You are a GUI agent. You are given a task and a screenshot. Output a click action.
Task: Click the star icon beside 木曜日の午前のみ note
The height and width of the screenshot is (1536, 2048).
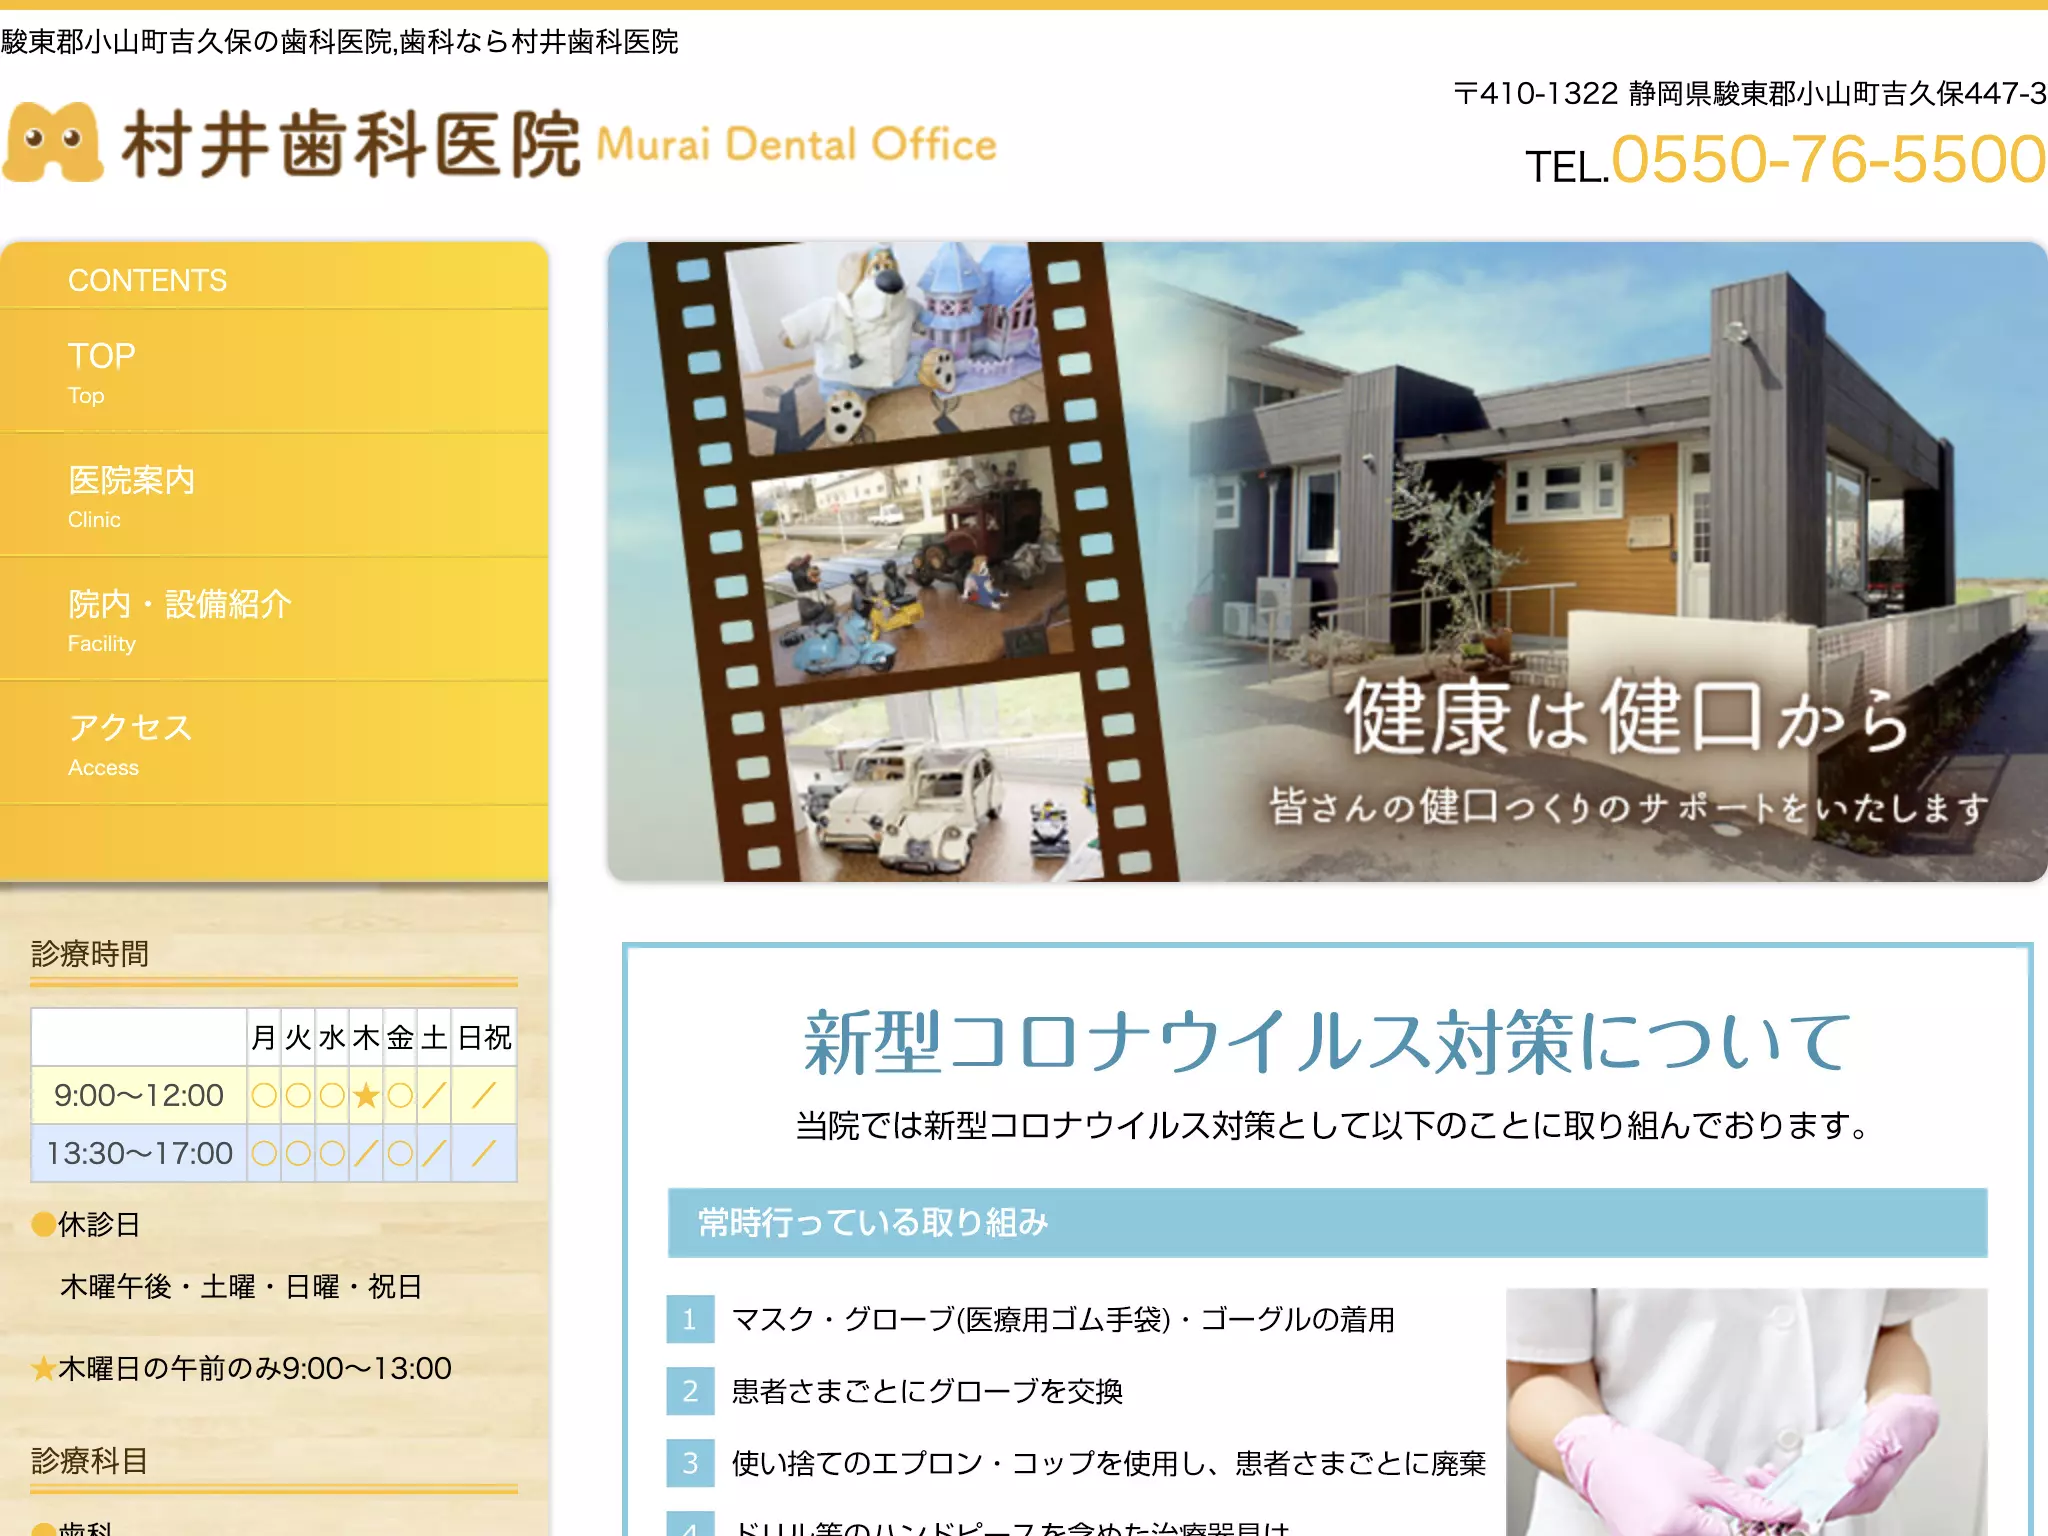(43, 1368)
